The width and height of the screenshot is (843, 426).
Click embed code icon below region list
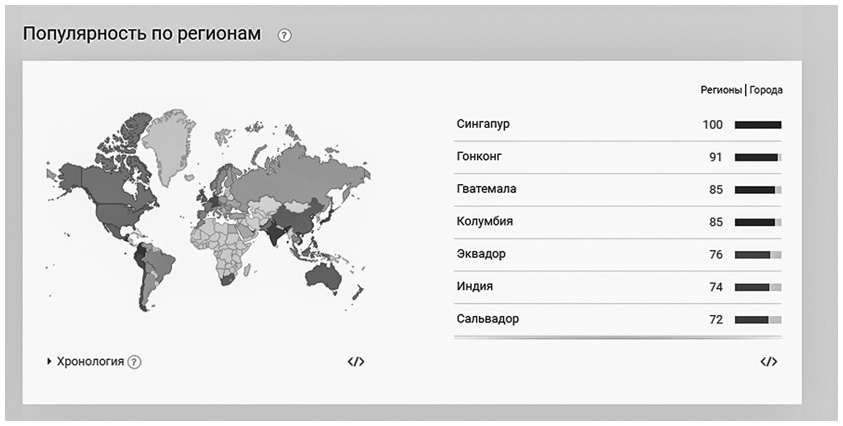click(768, 362)
